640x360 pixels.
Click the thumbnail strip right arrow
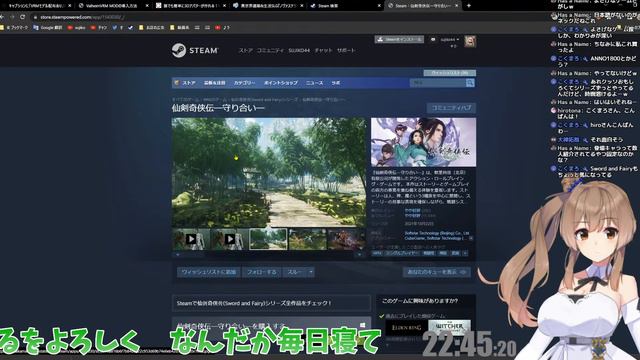point(360,255)
